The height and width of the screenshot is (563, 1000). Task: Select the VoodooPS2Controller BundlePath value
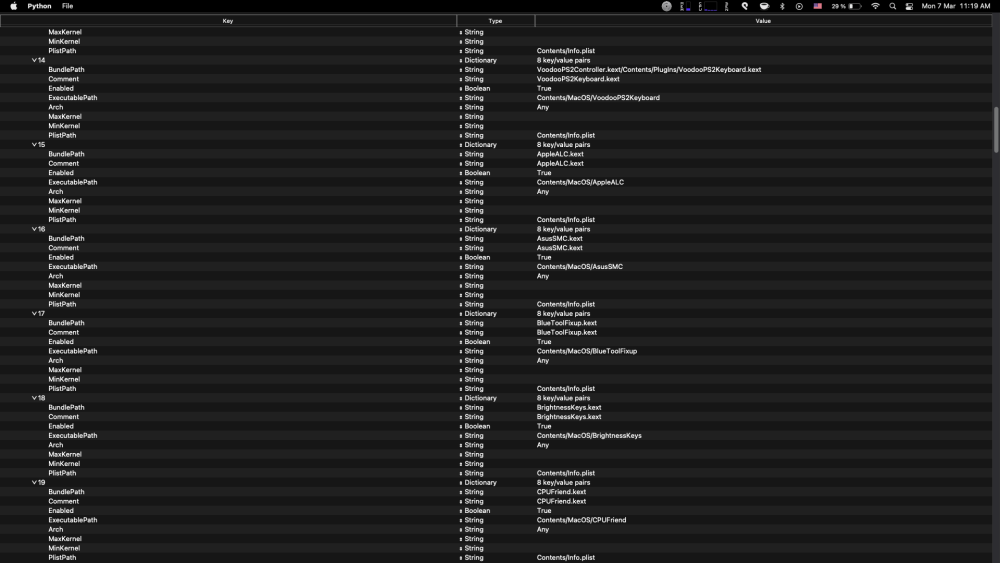[649, 69]
